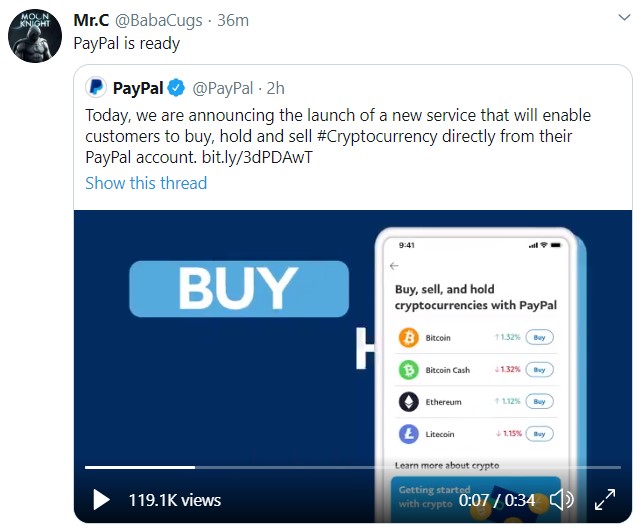Click the Ethereum coin icon
The width and height of the screenshot is (642, 531).
pyautogui.click(x=408, y=402)
